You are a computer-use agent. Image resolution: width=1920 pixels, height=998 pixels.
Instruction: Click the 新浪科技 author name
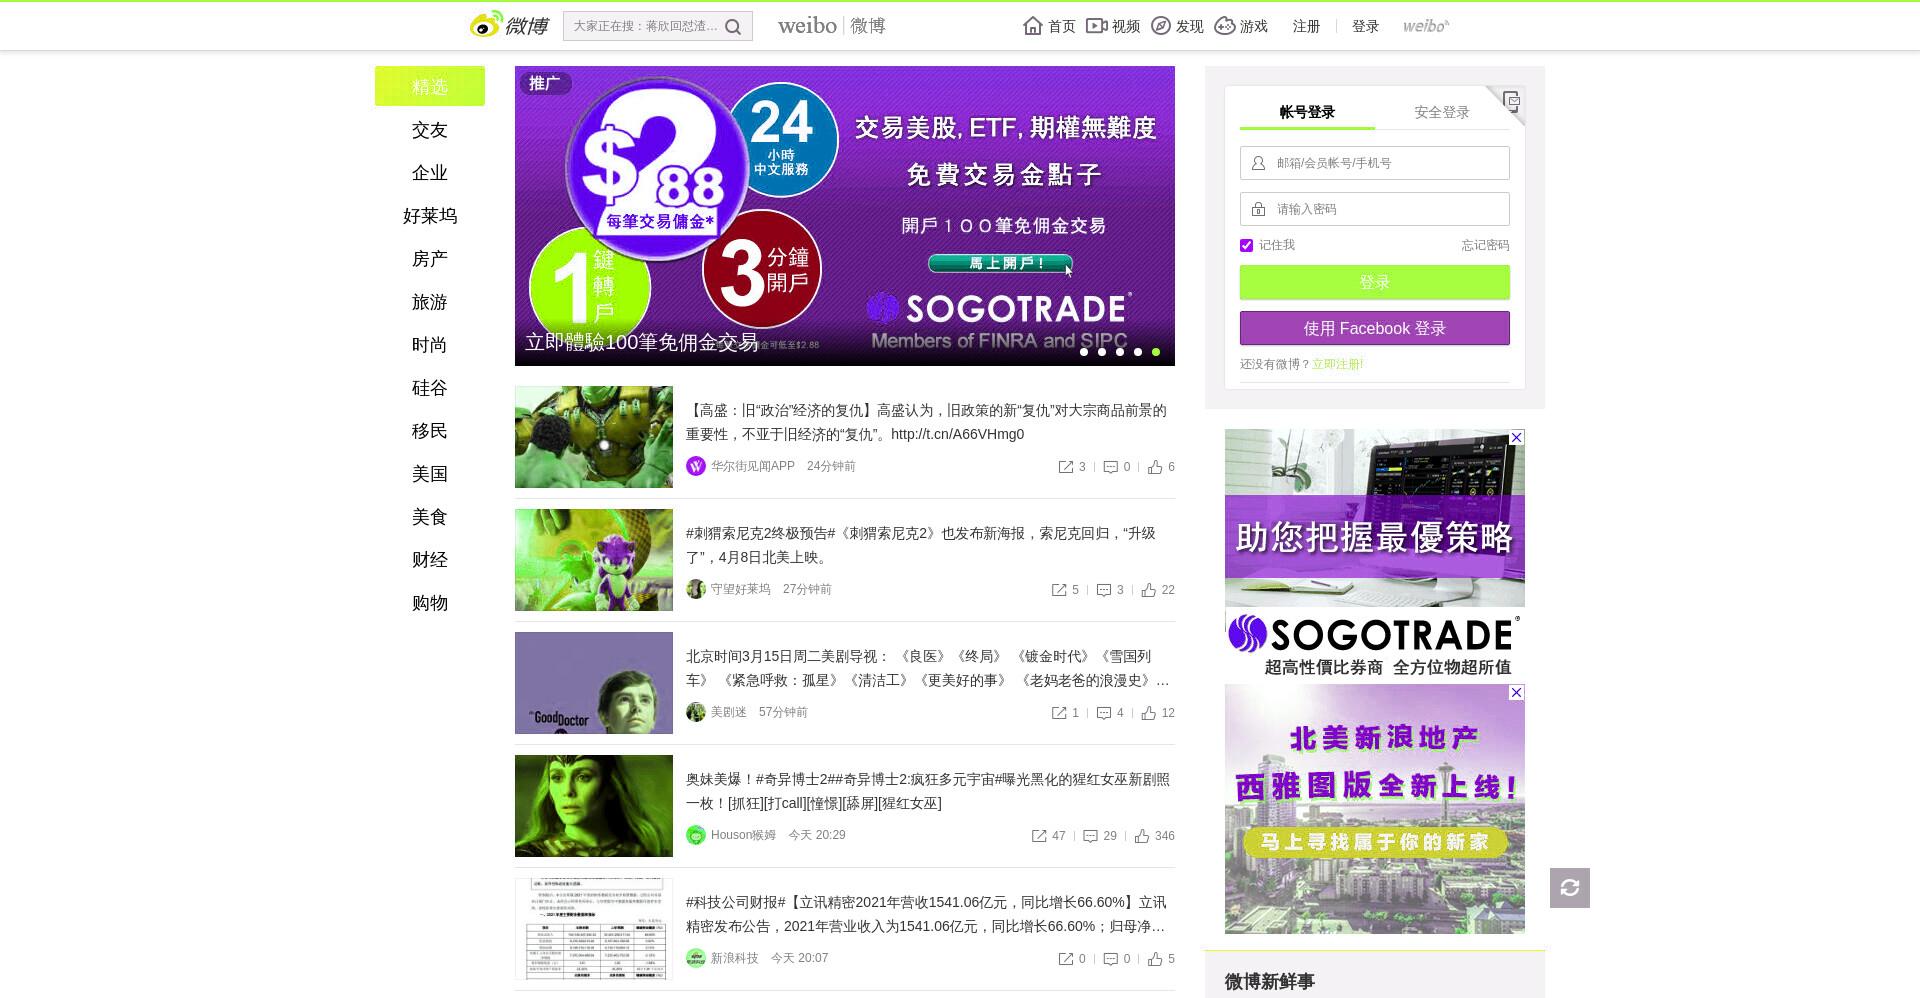pyautogui.click(x=735, y=958)
